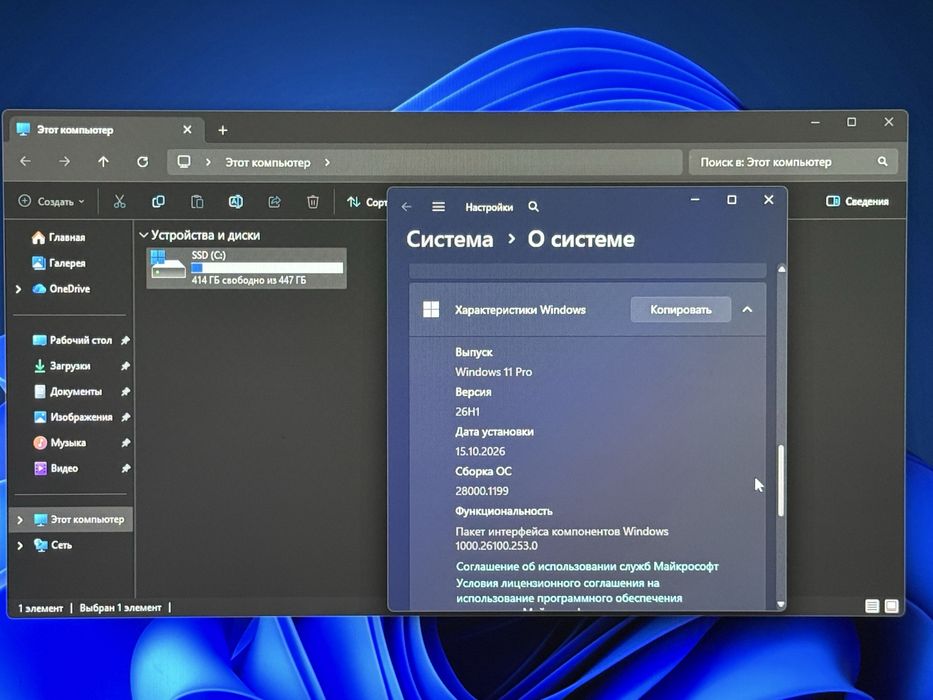Expand the OneDrive tree node
Screen dimensions: 933x700
click(18, 289)
